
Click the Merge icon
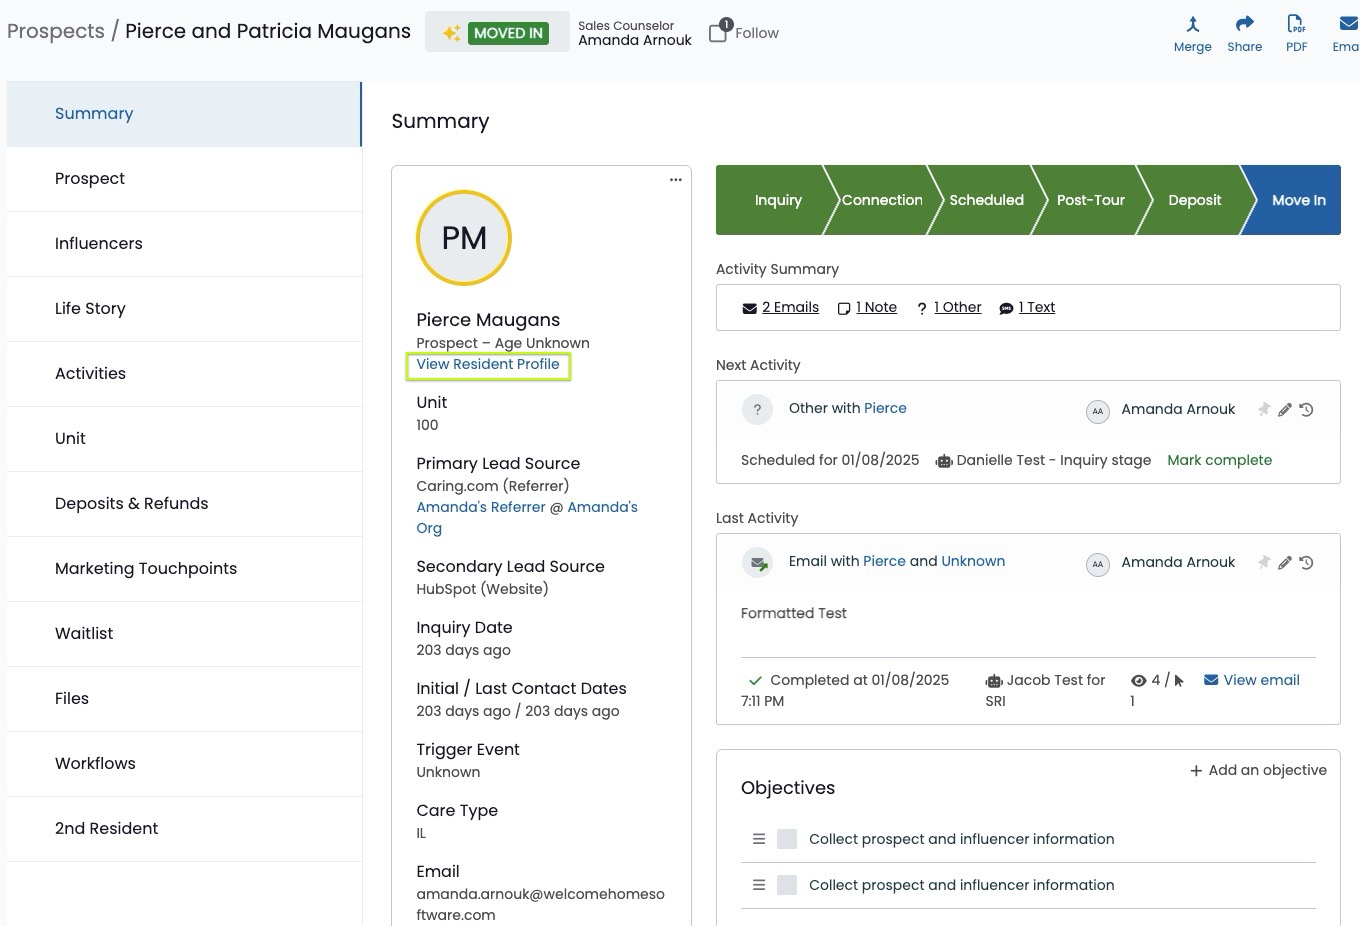[x=1192, y=24]
